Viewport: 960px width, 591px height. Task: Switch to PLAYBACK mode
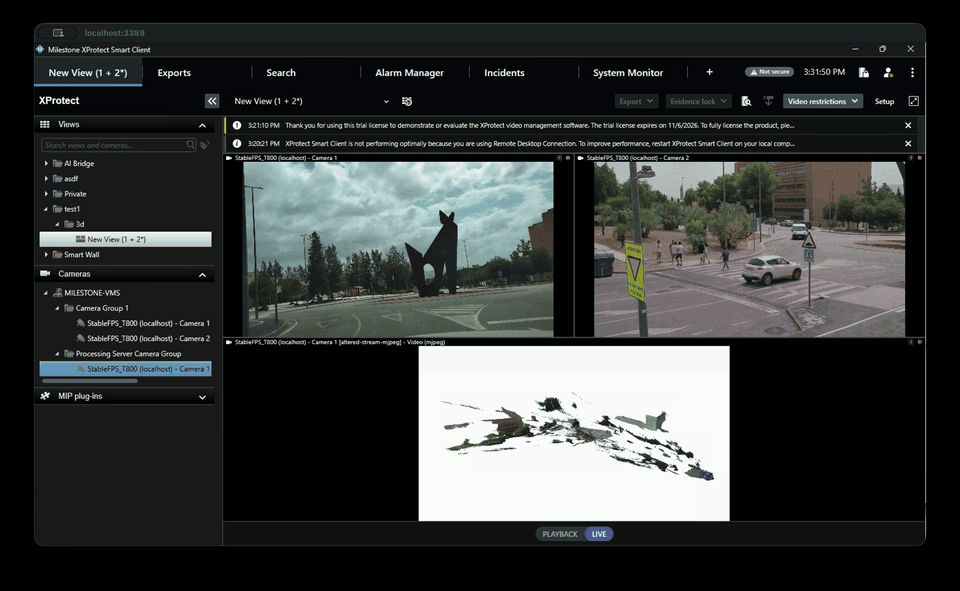click(560, 534)
